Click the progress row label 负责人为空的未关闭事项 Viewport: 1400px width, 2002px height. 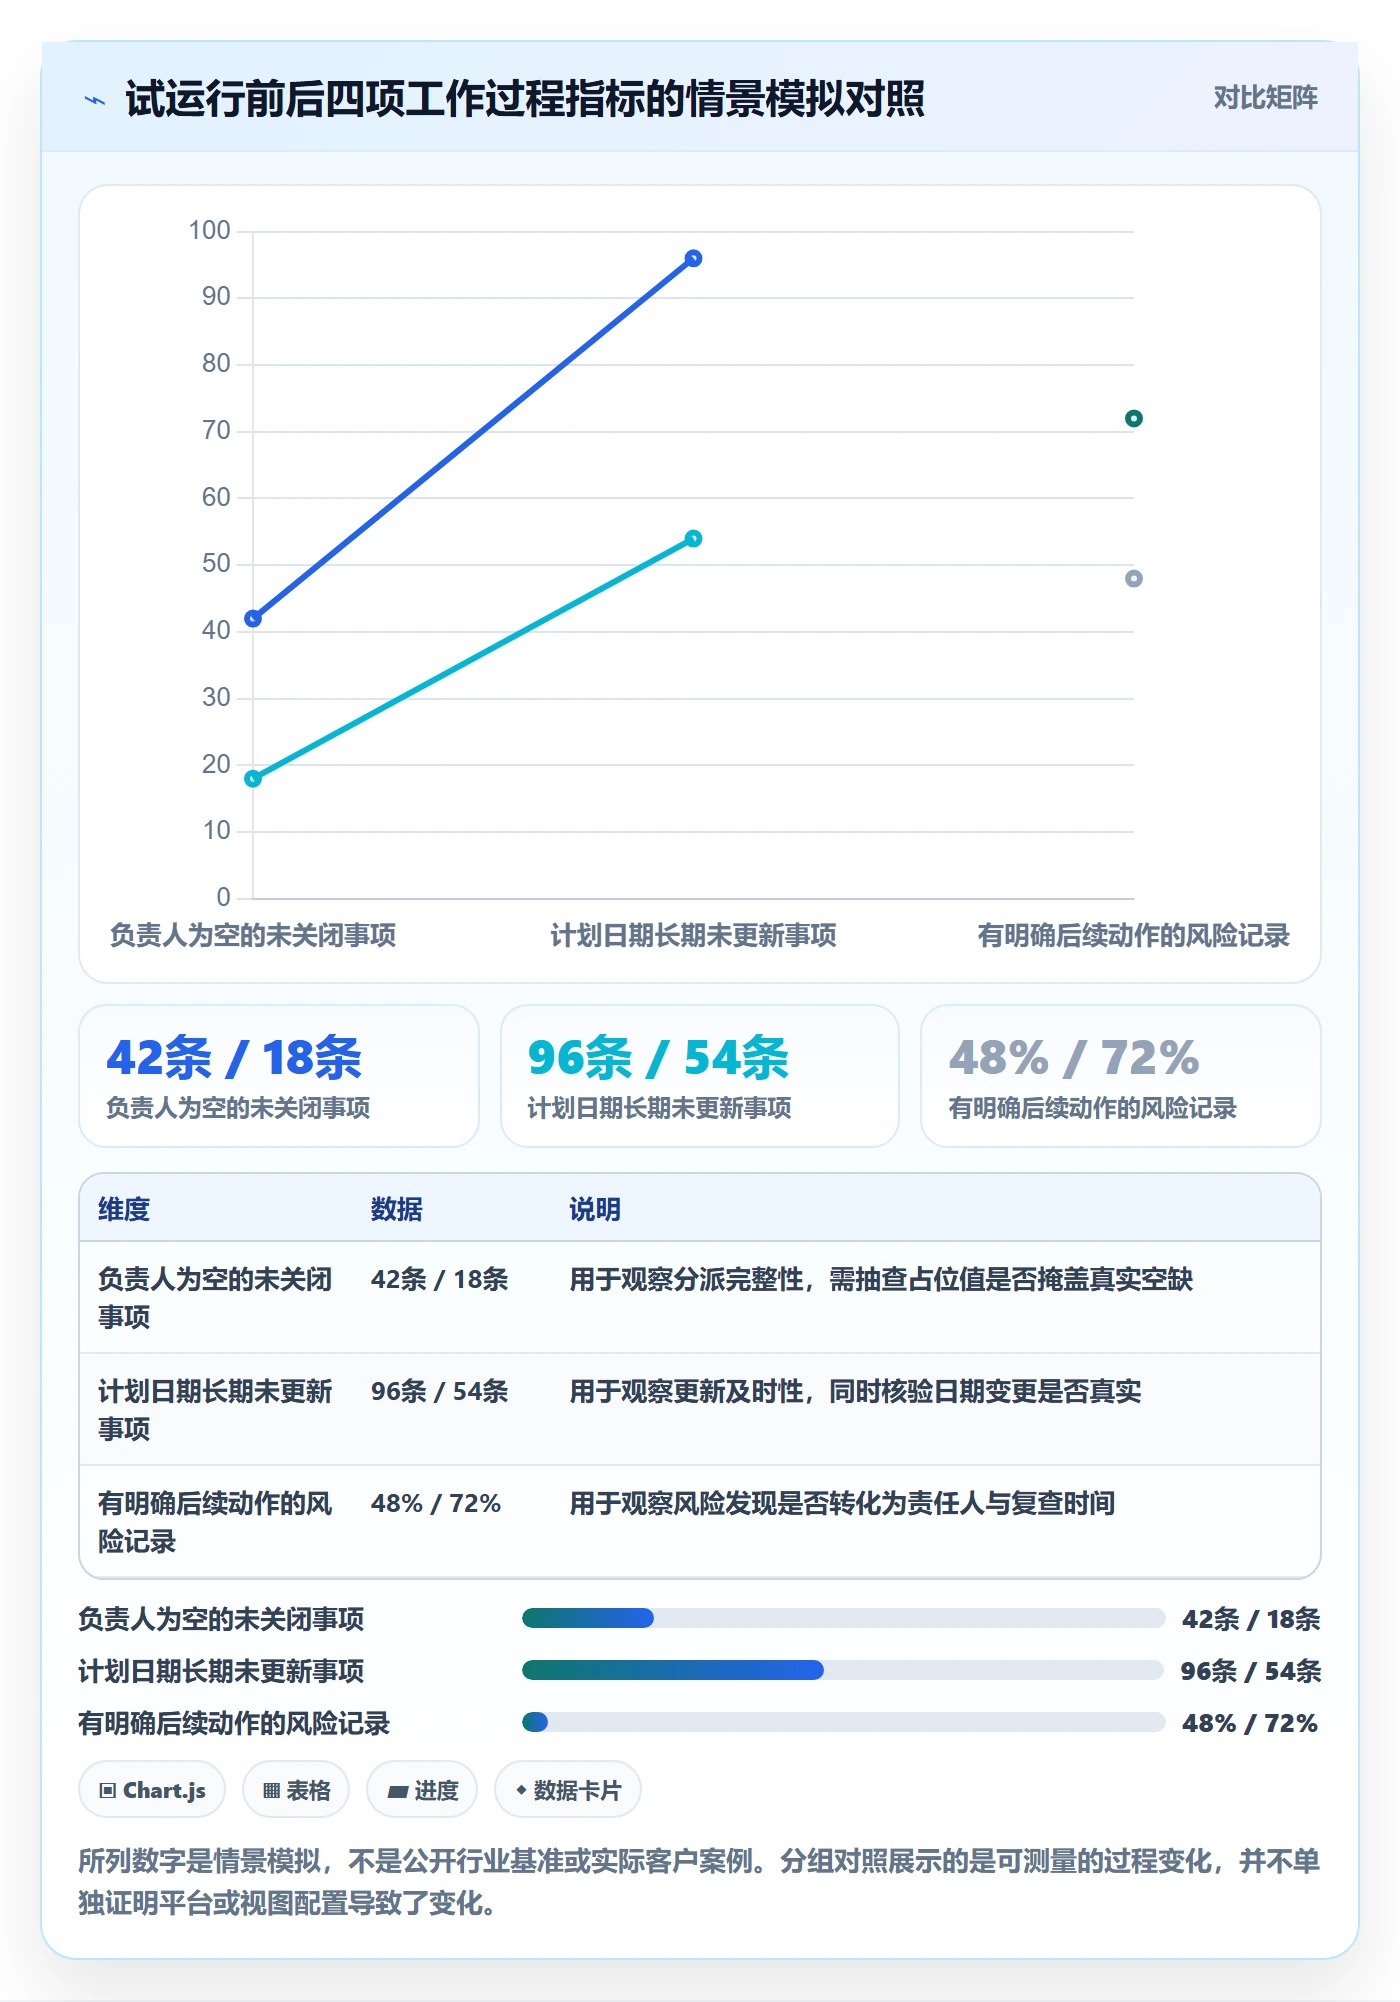coord(221,1619)
